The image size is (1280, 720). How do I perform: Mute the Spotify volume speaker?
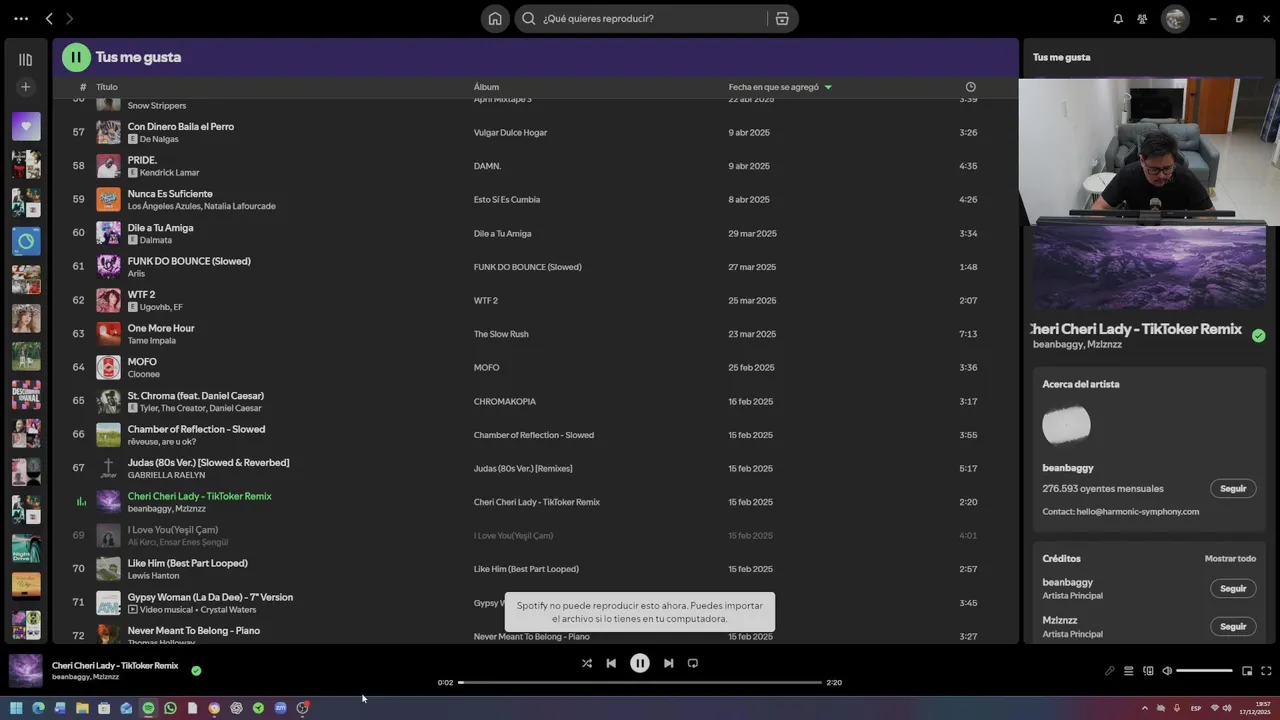coord(1167,671)
